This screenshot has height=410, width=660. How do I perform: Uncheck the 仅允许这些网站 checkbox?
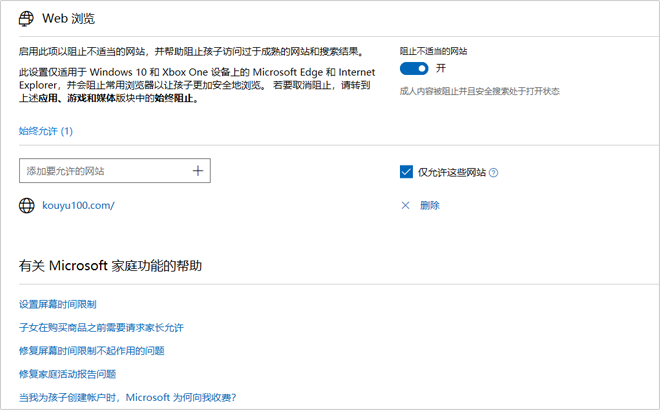tap(406, 172)
